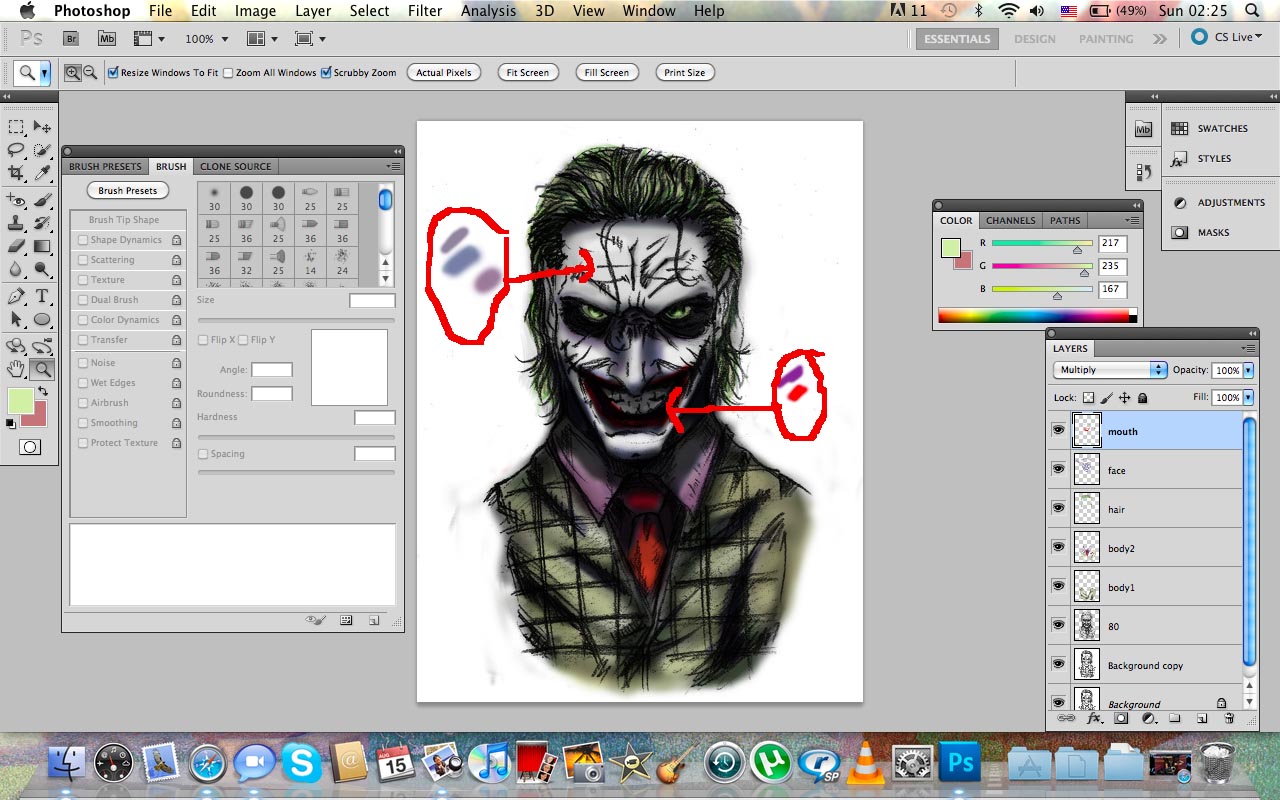Image resolution: width=1280 pixels, height=800 pixels.
Task: Uncheck the Scrubby Zoom option
Action: (x=326, y=72)
